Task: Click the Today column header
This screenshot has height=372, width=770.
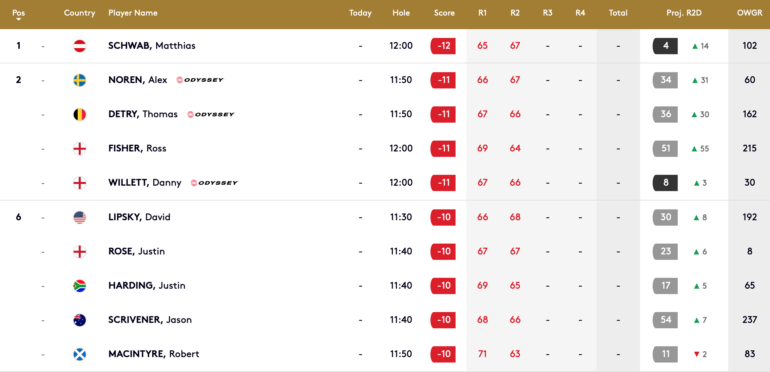Action: [x=360, y=13]
